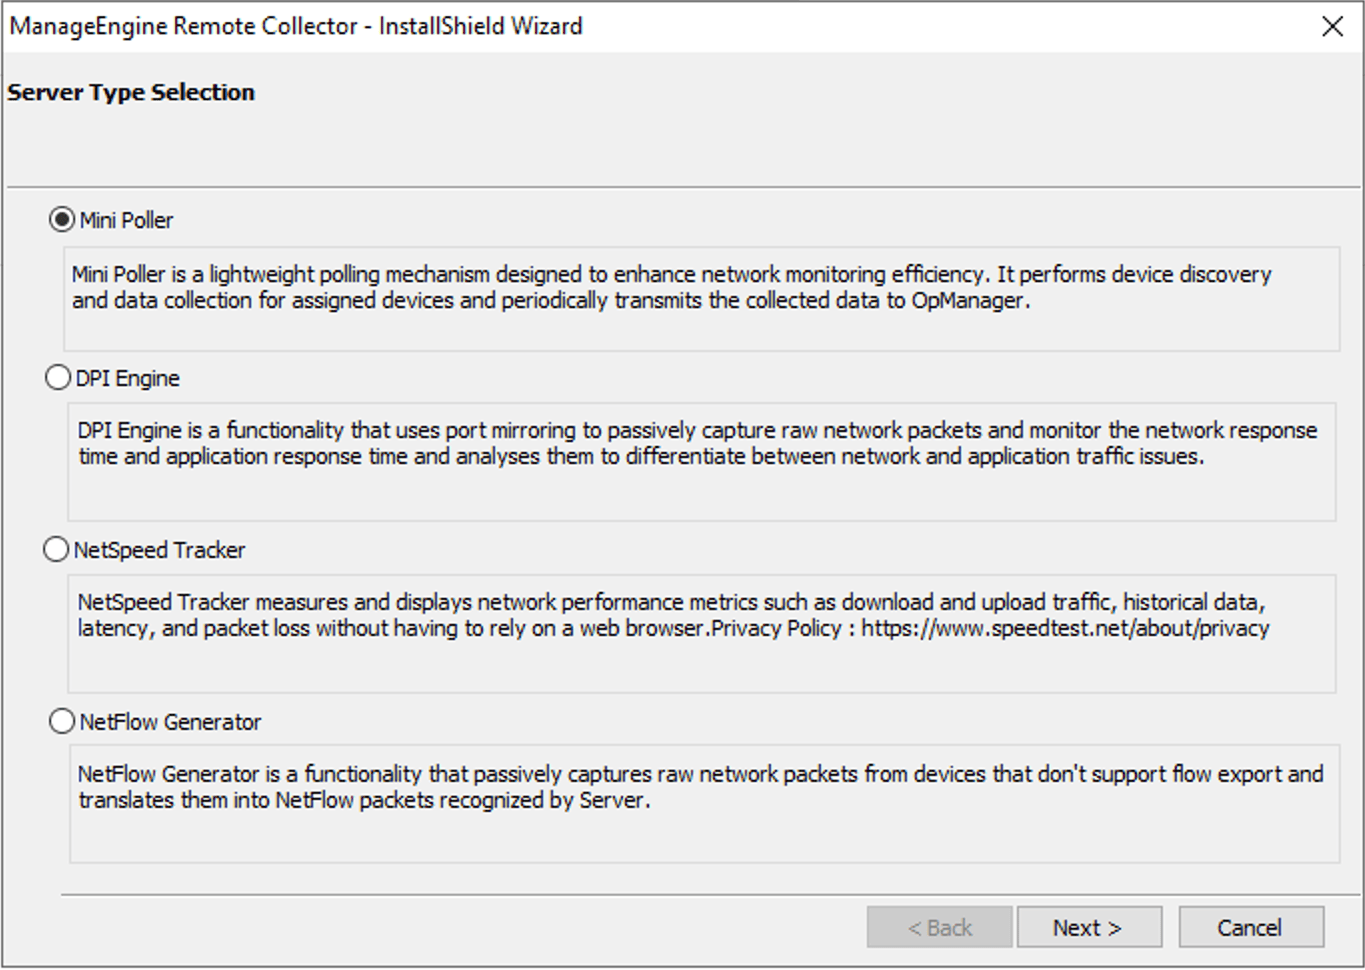
Task: Click the DPI Engine option label text
Action: point(128,379)
